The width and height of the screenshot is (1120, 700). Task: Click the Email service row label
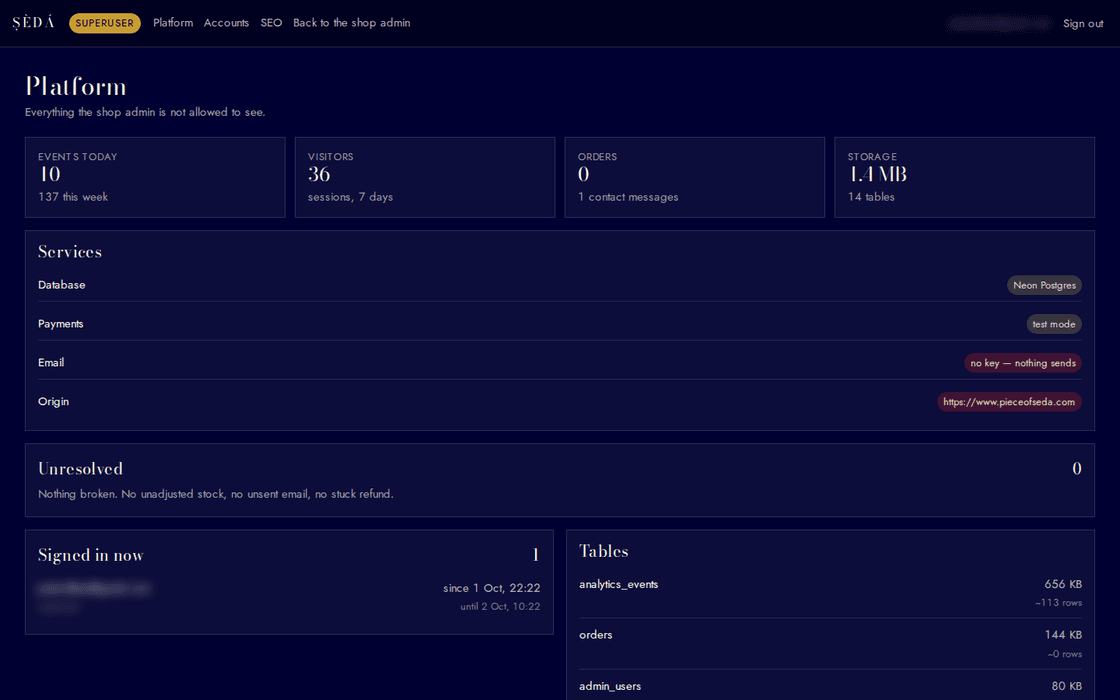51,362
